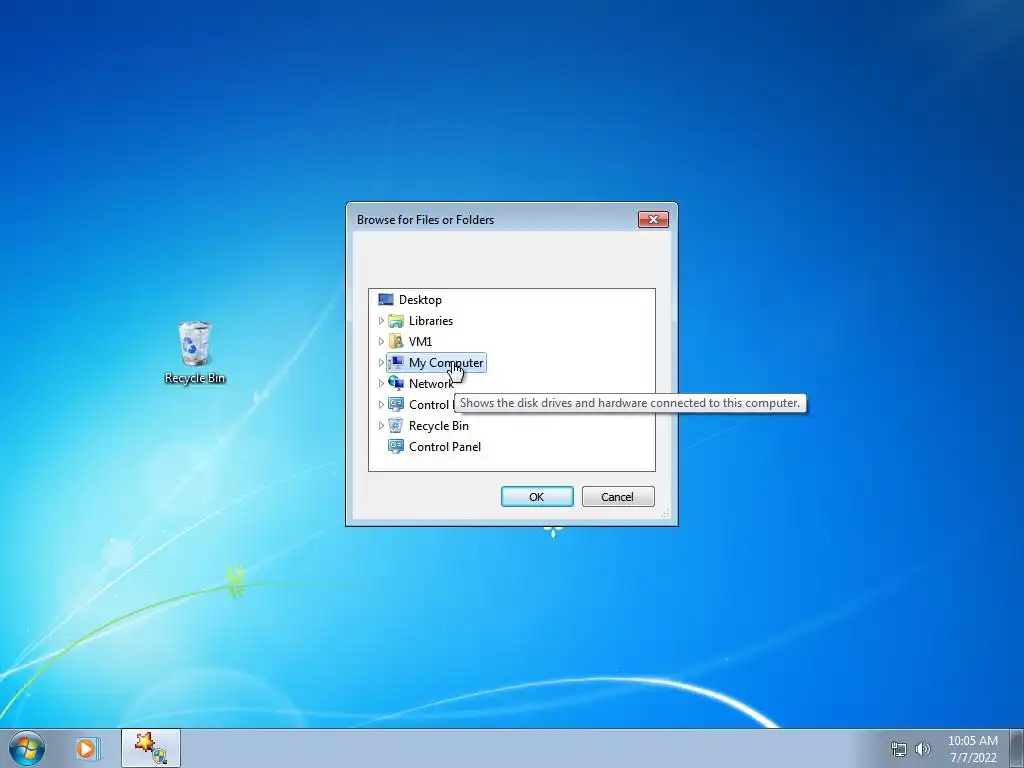
Task: Click the icon of the bottom Control Panel entry
Action: pyautogui.click(x=396, y=447)
